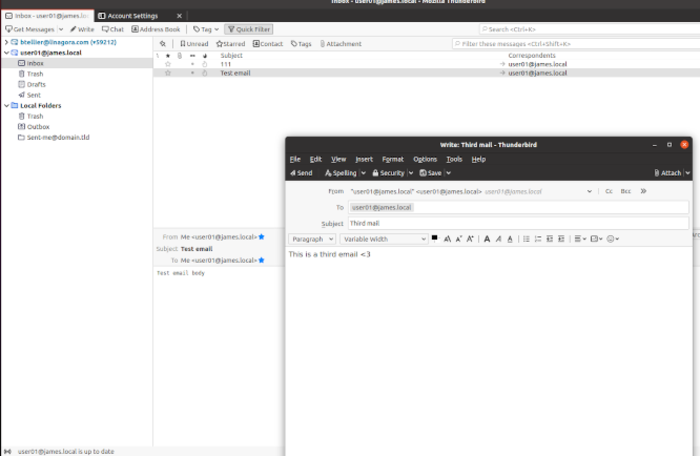Viewport: 700px width, 456px height.
Task: Apply underline formatting in compose toolbar
Action: point(510,239)
